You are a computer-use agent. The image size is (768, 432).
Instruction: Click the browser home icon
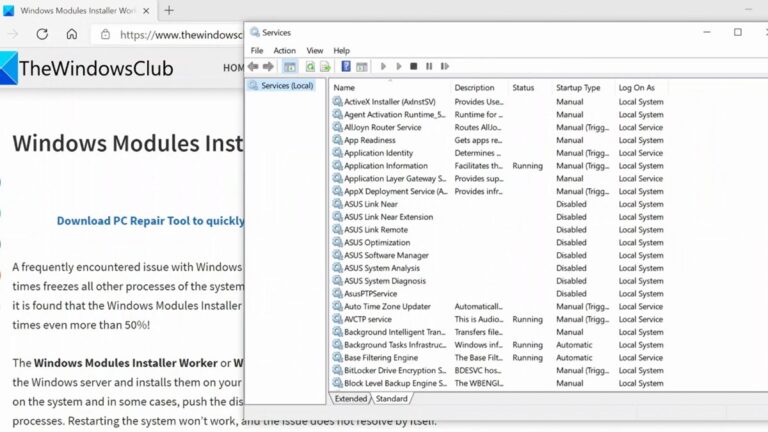tap(72, 34)
